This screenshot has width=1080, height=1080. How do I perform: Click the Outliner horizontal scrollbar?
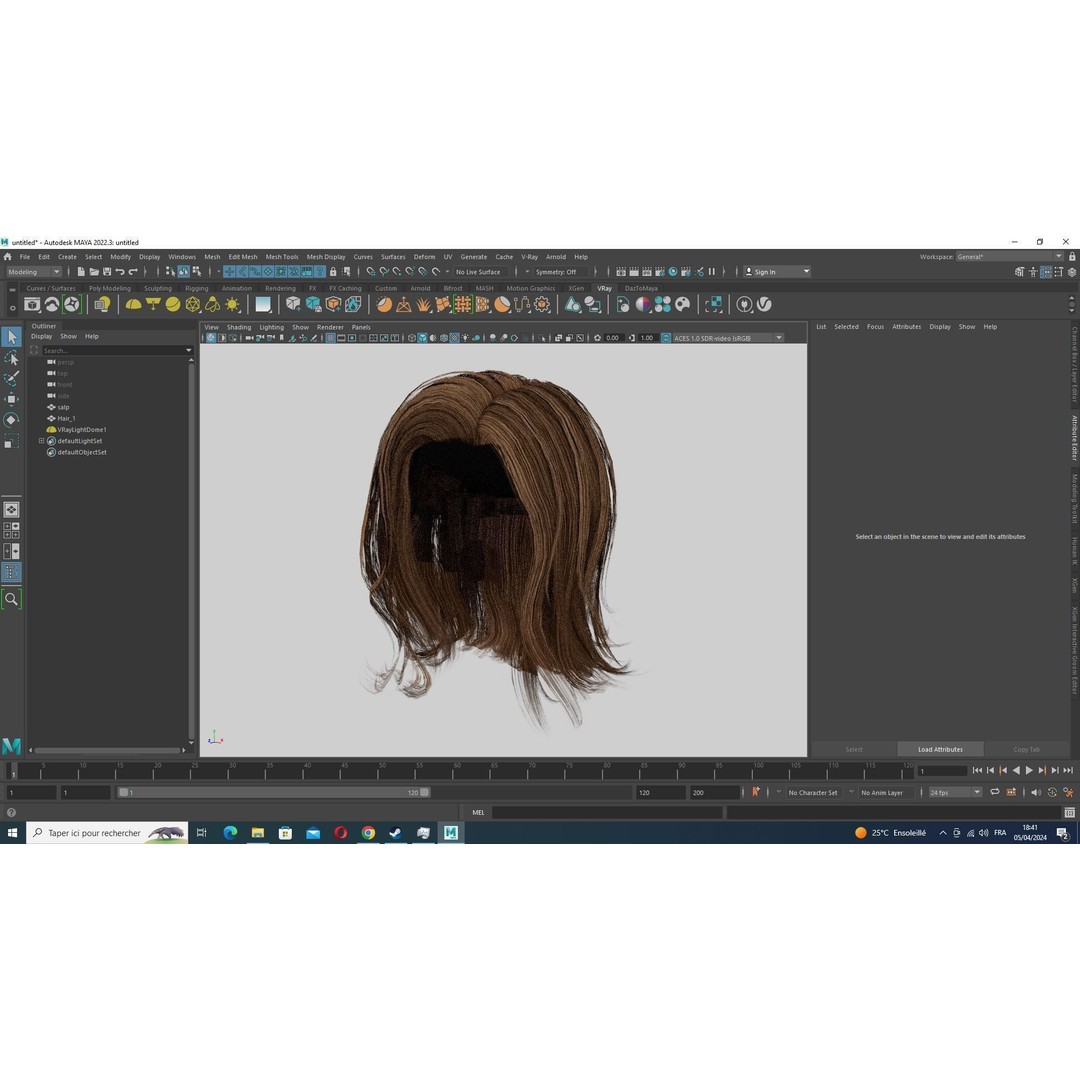click(x=107, y=751)
